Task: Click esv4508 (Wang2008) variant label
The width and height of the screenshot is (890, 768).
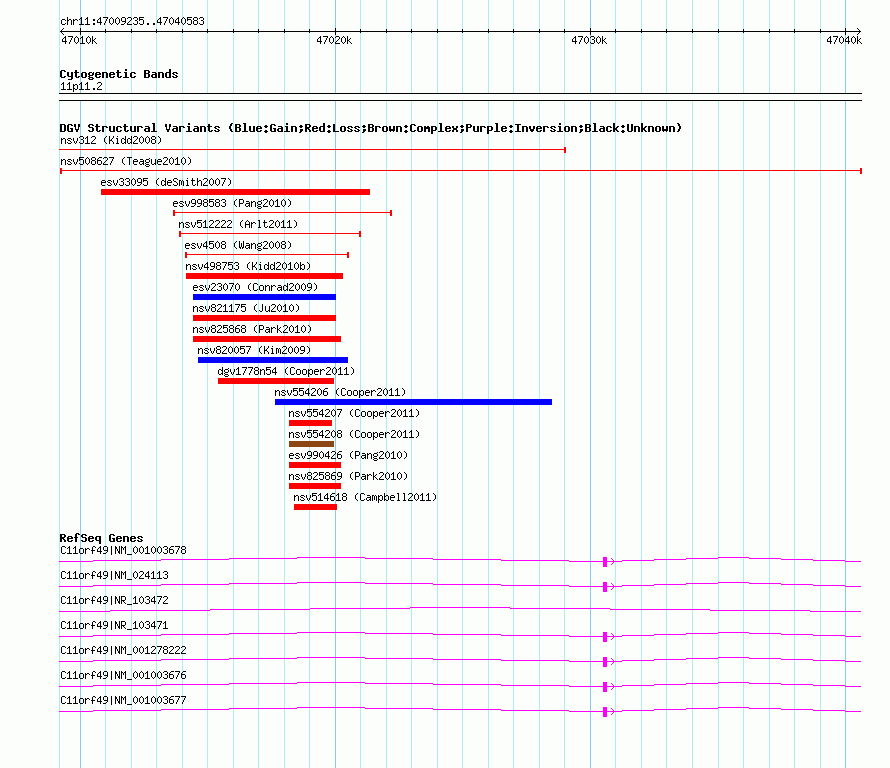Action: (238, 245)
